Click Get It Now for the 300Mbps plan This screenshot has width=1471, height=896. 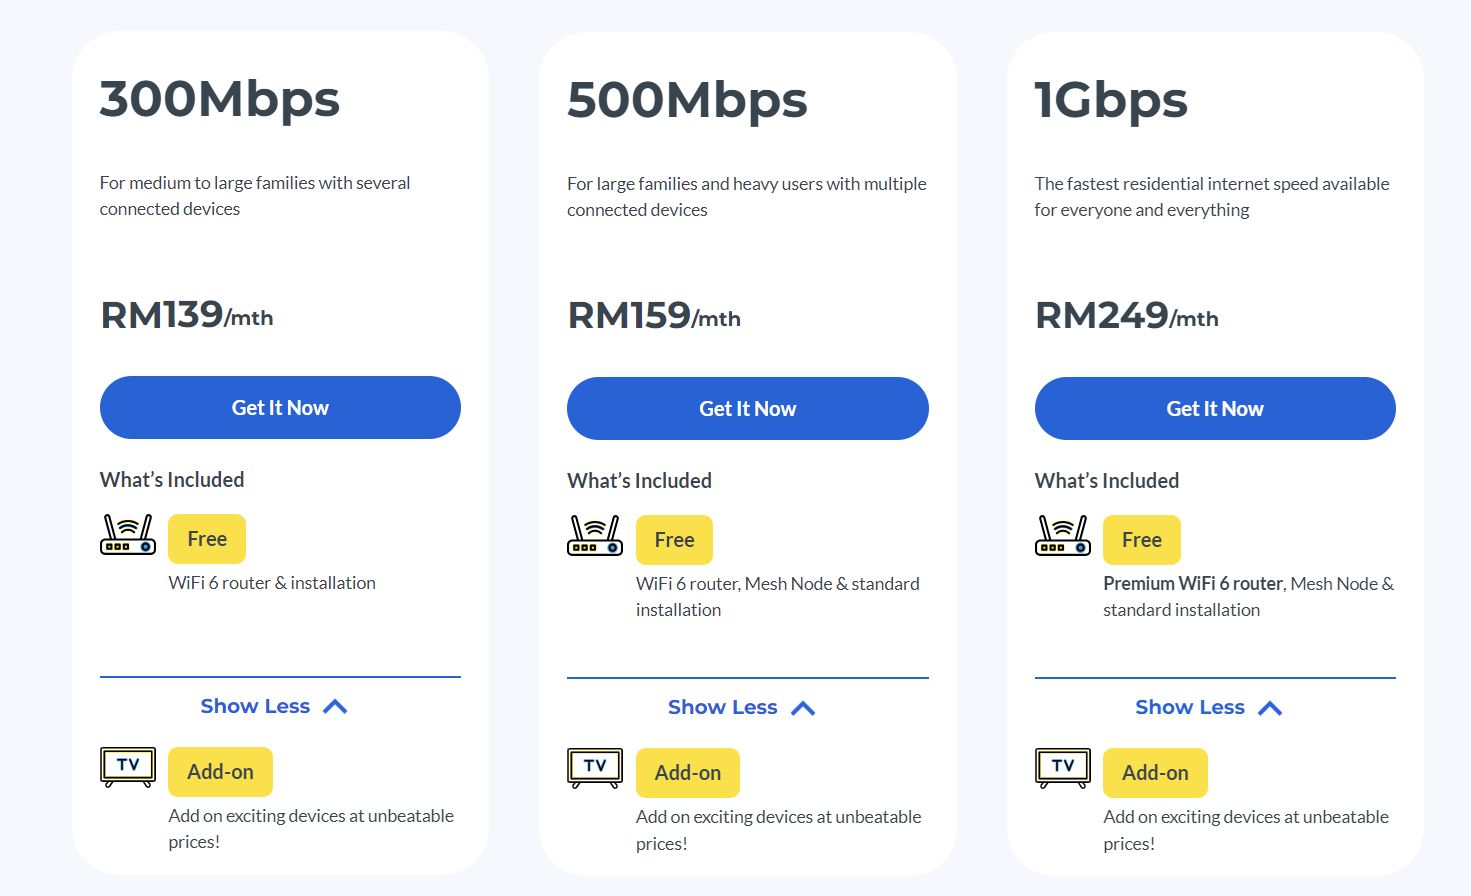pyautogui.click(x=280, y=407)
